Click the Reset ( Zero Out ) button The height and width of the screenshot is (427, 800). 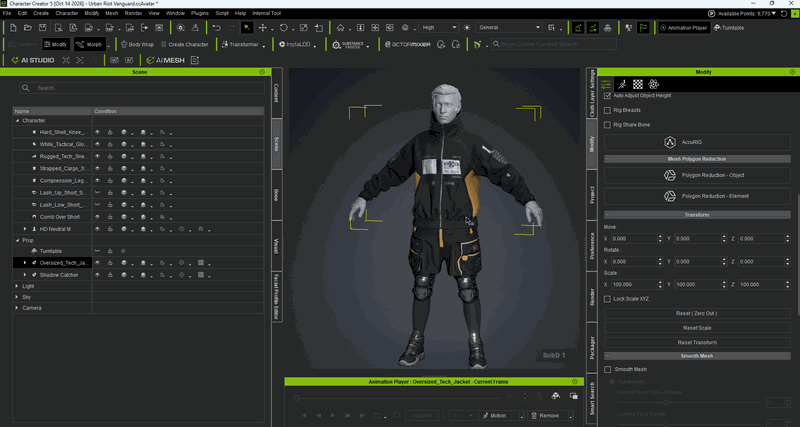(x=697, y=313)
